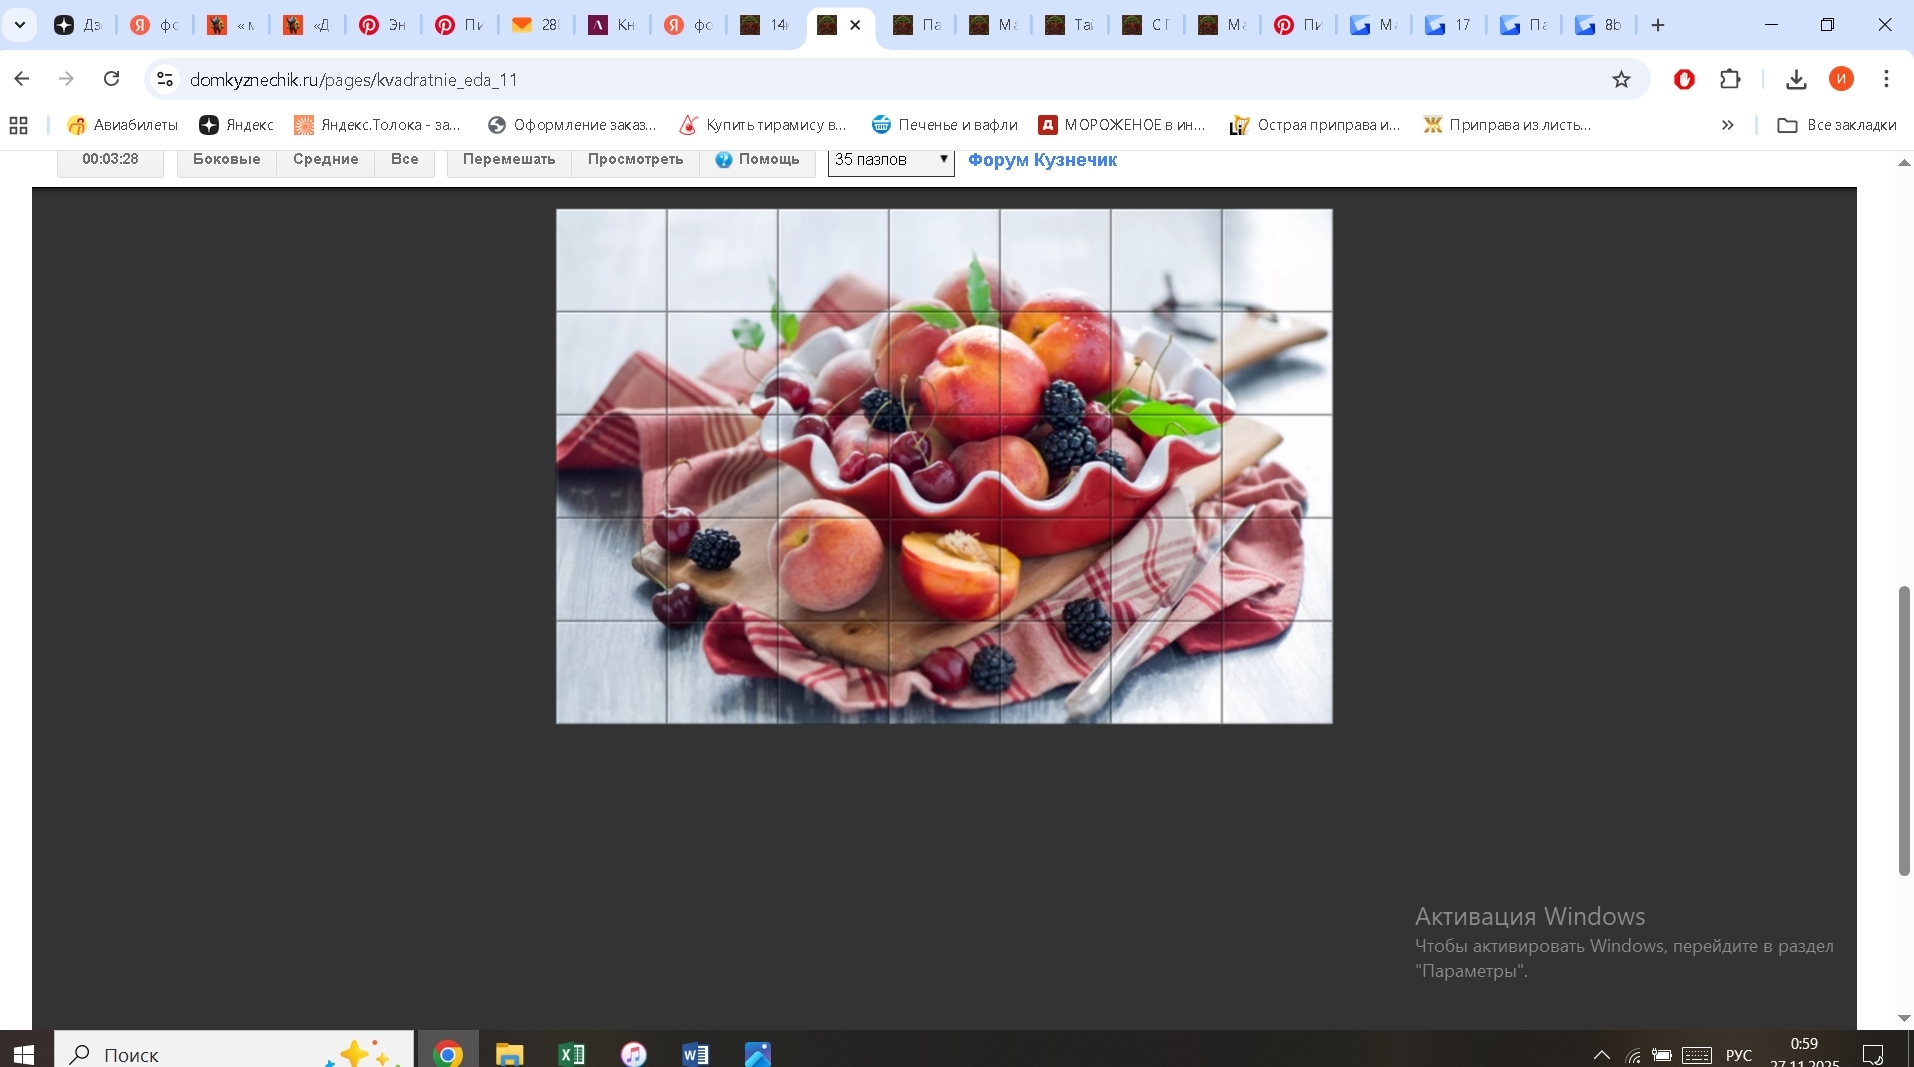Click the puzzle timer 00:03:28

point(110,160)
